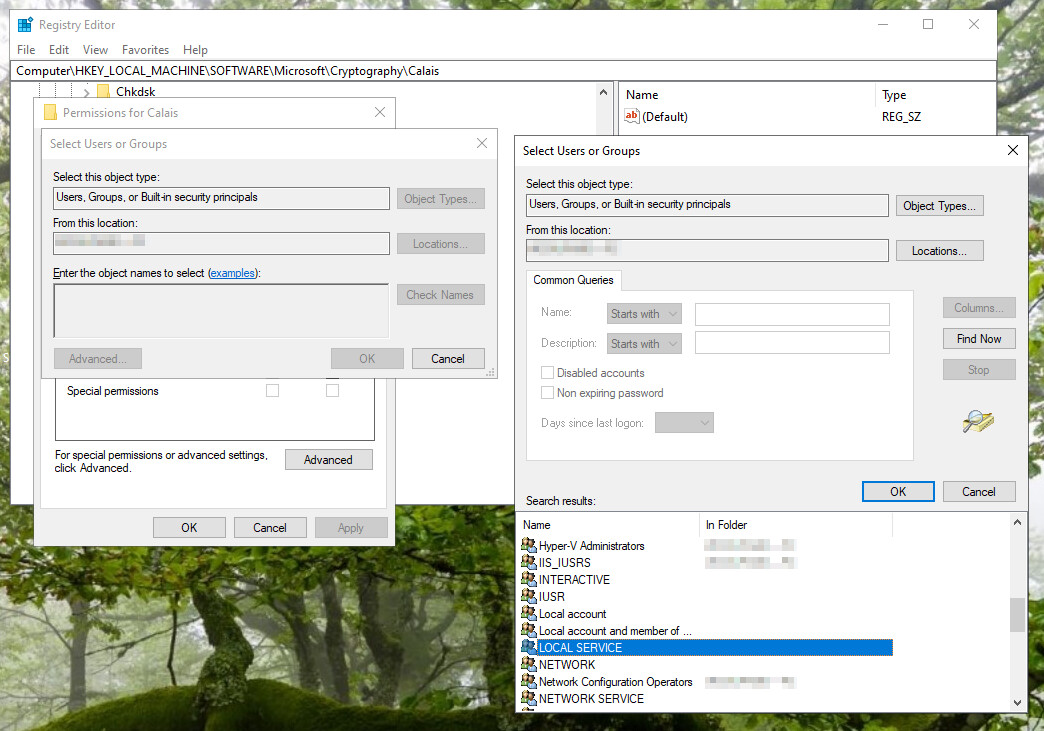Screen dimensions: 1044x731
Task: Click the Name column header in results
Action: (609, 525)
